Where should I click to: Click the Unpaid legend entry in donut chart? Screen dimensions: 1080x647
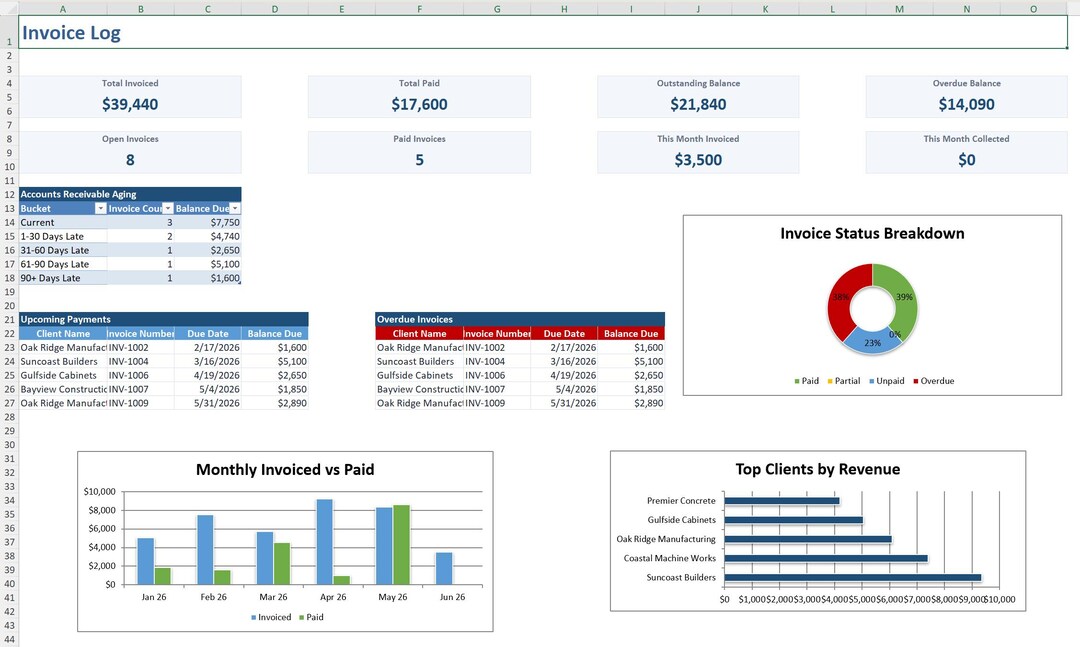point(886,381)
